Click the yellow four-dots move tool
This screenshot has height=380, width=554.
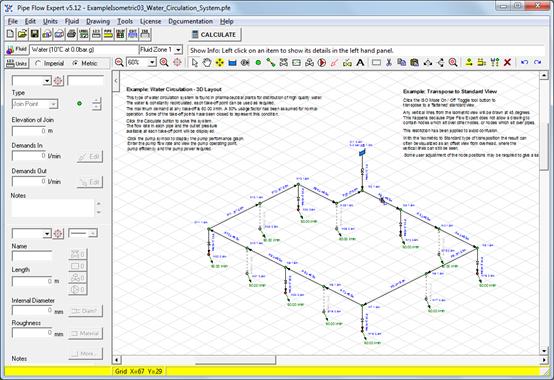[x=220, y=63]
